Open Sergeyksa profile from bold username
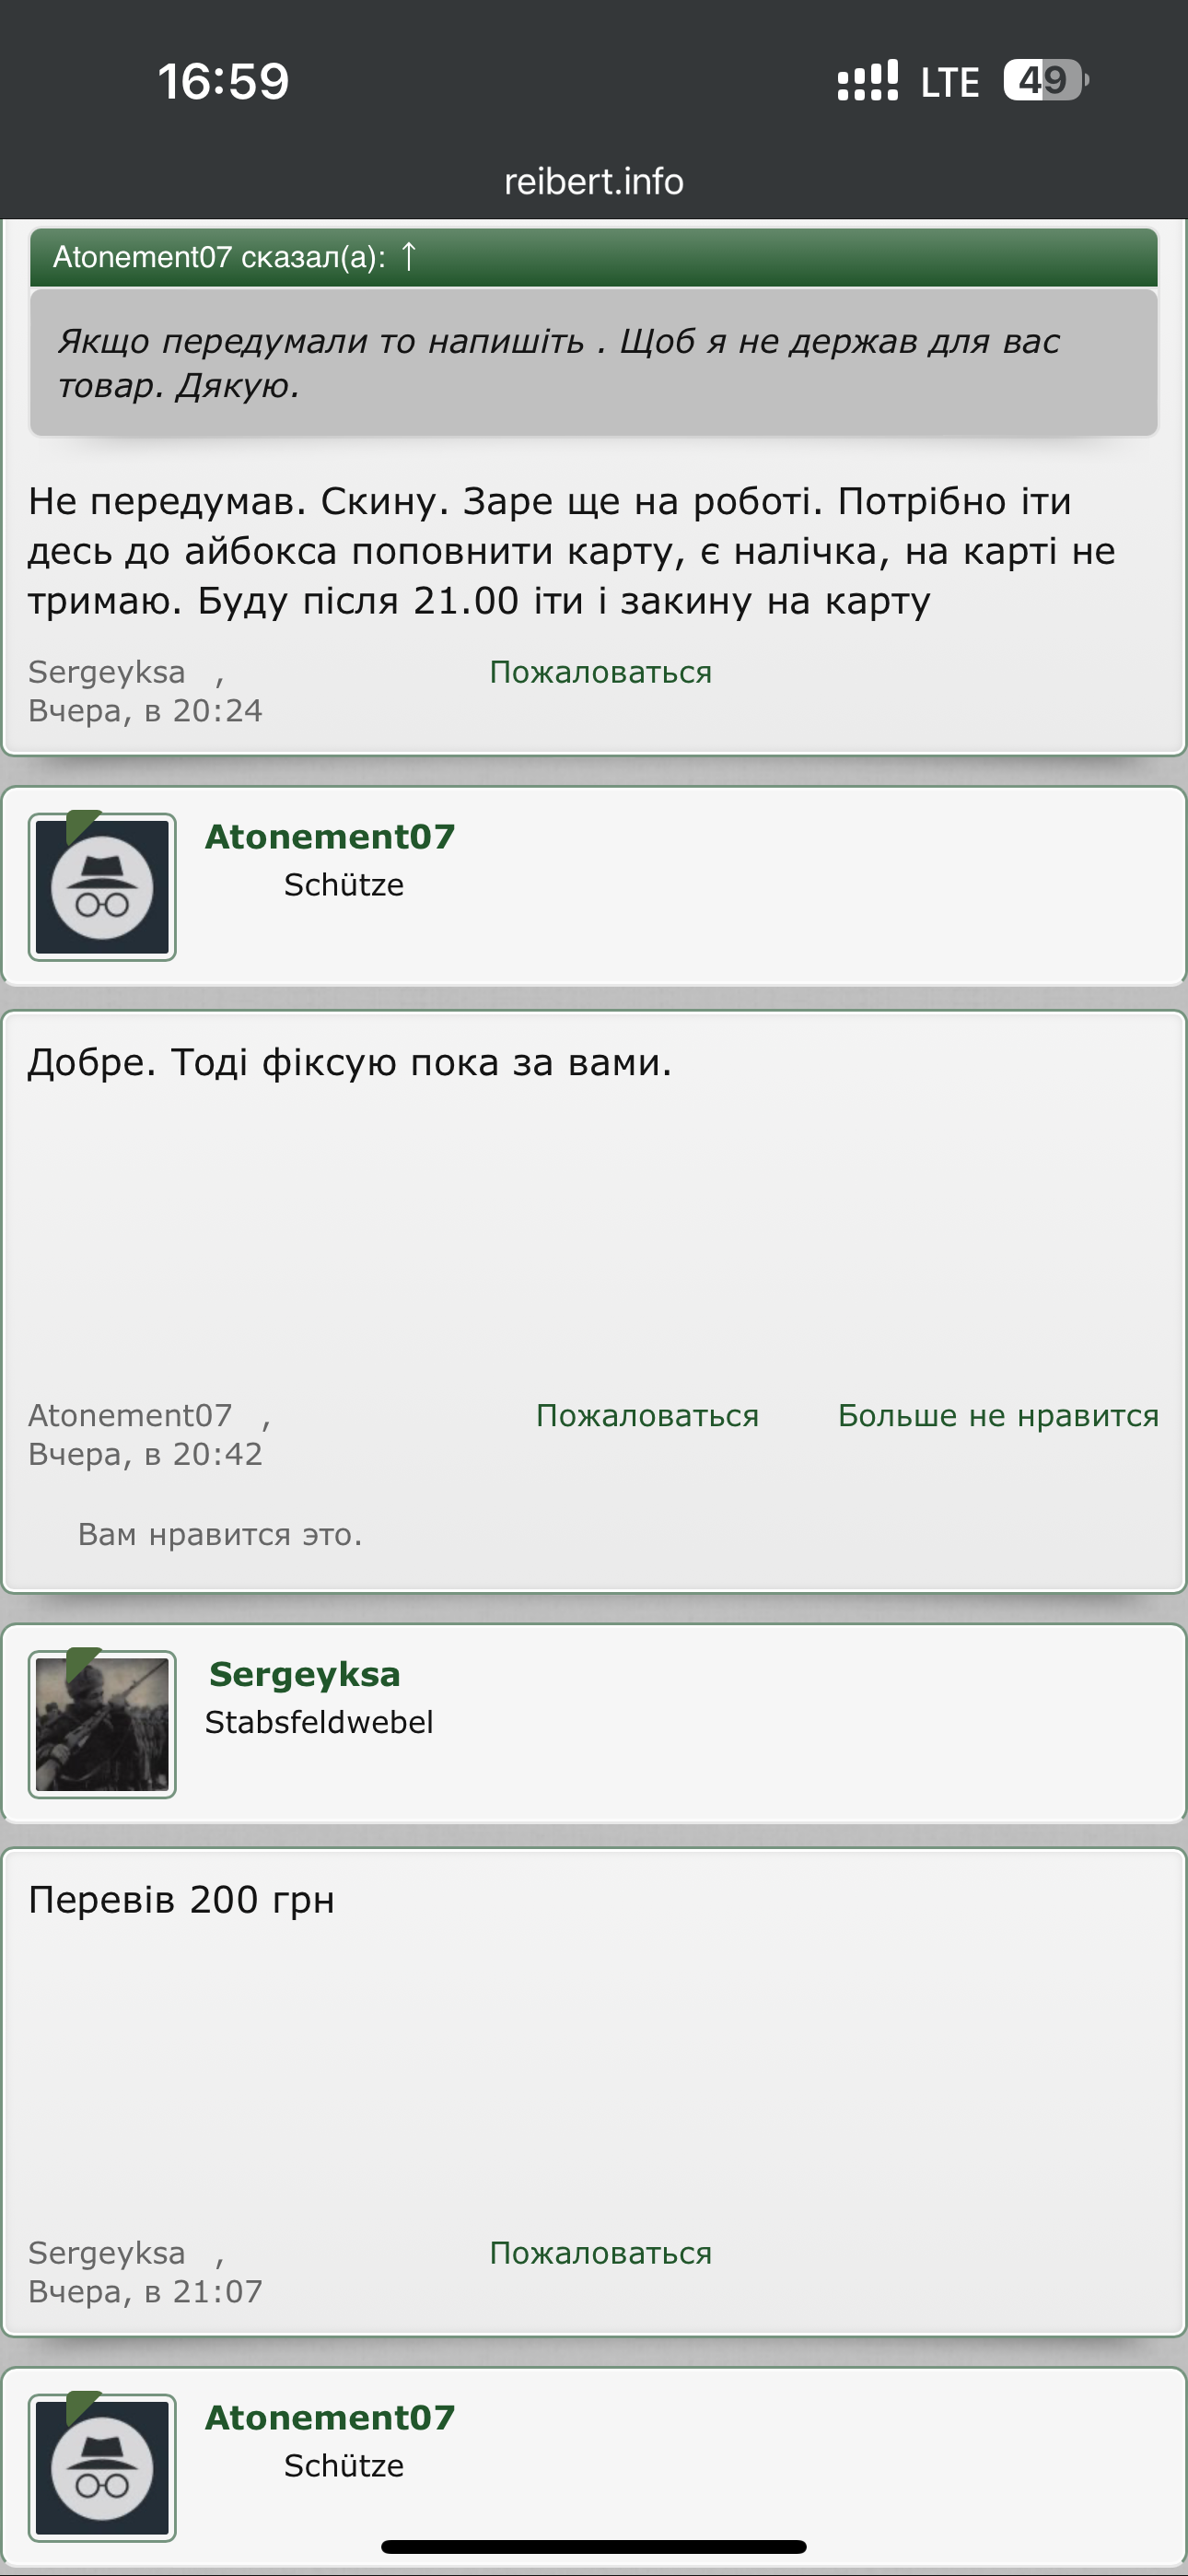The image size is (1188, 2576). tap(305, 1674)
